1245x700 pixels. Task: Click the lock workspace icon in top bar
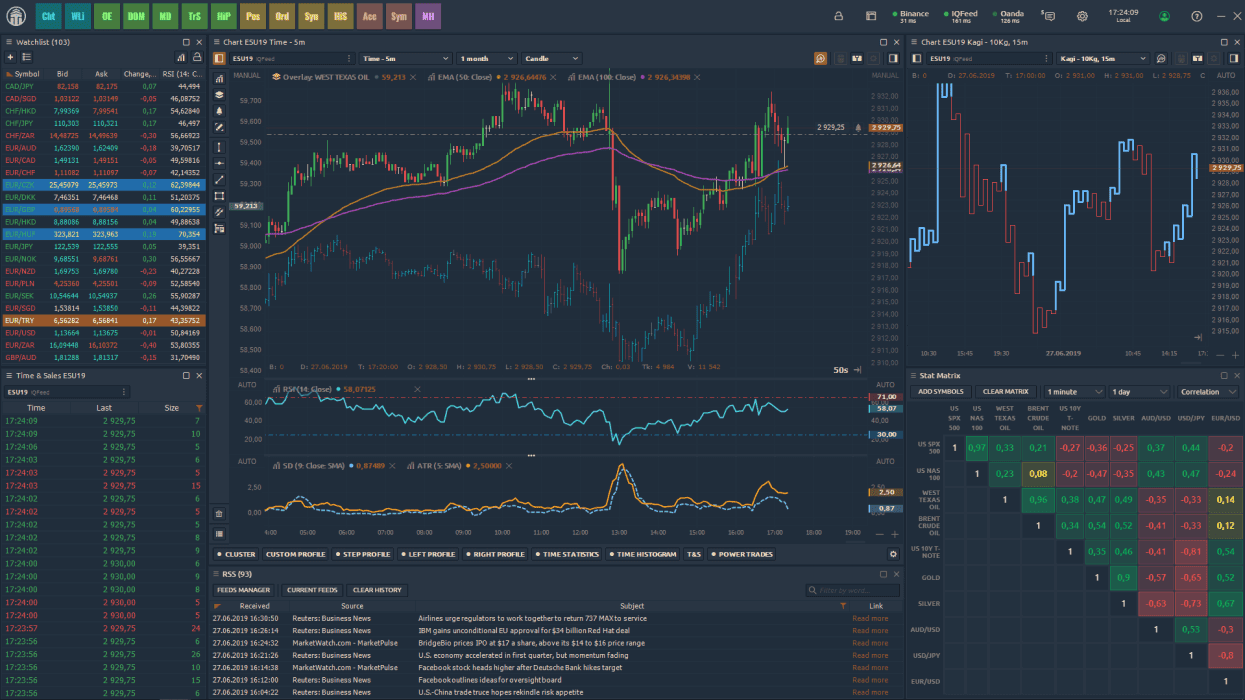click(x=838, y=16)
